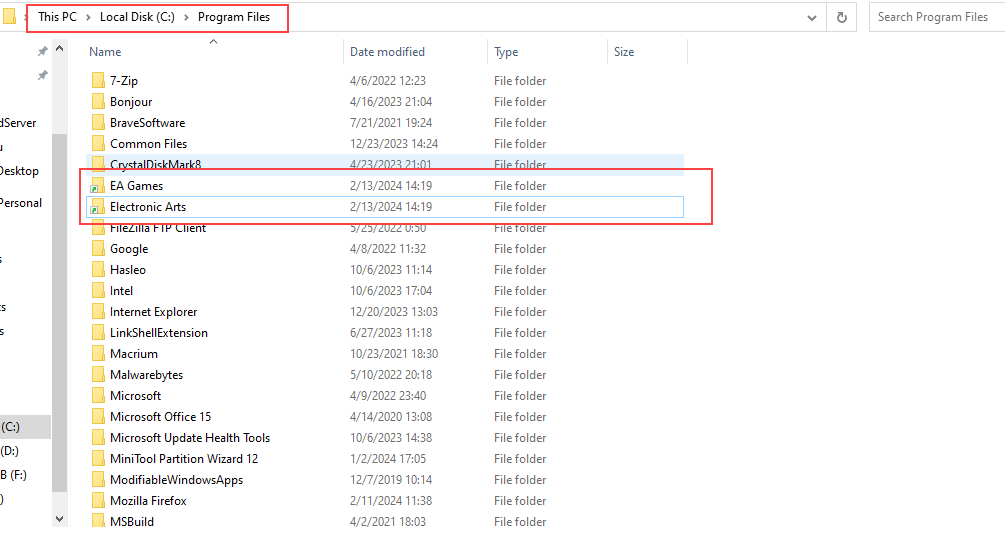Click the navigation pane scroll down arrow
This screenshot has width=1005, height=535.
[x=59, y=518]
